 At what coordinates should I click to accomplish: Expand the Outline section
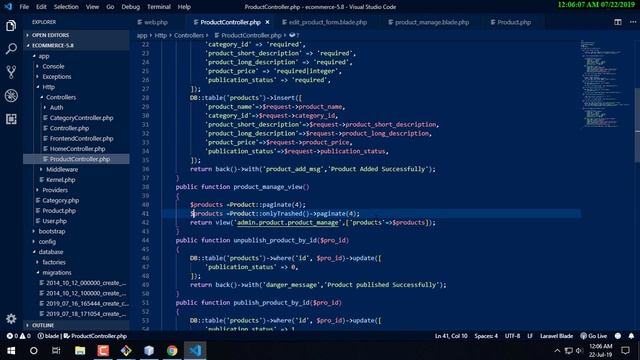tap(76, 325)
